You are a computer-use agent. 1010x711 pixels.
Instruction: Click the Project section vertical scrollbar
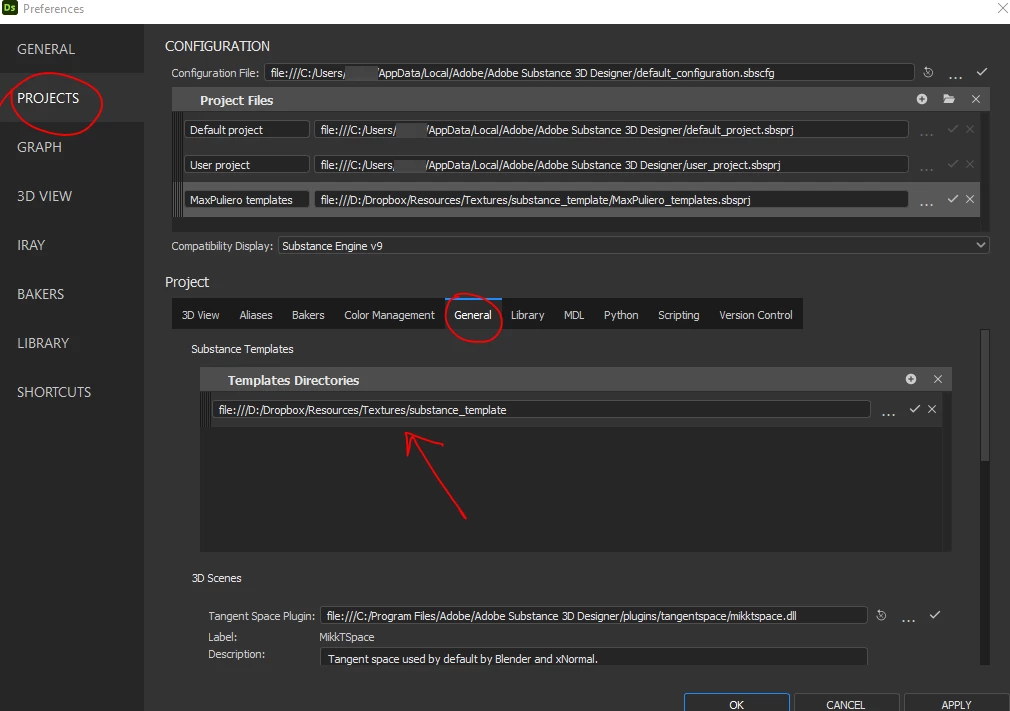point(984,395)
